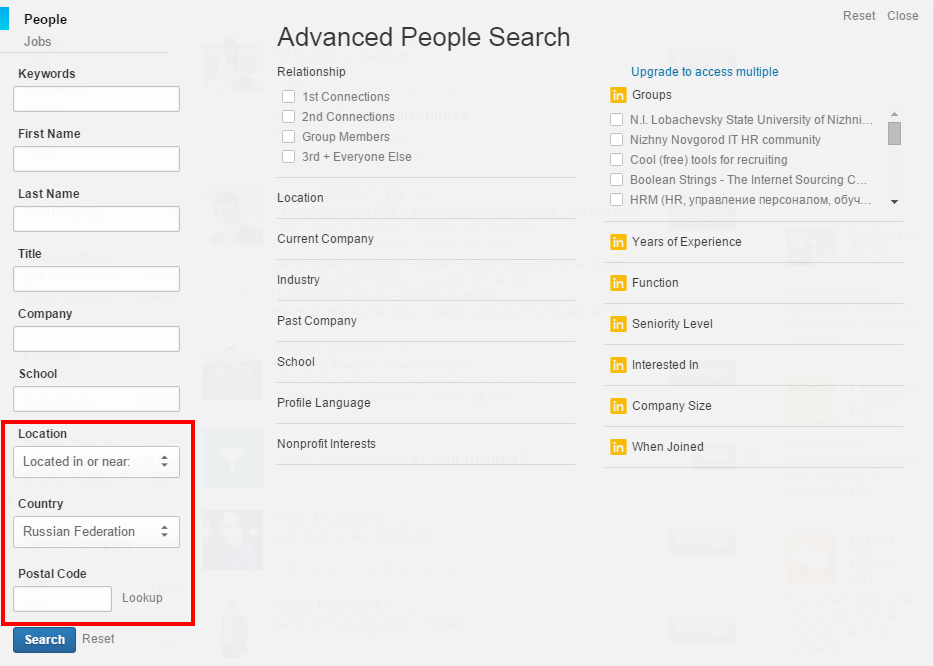Select the People search tab
The width and height of the screenshot is (934, 666).
point(45,20)
